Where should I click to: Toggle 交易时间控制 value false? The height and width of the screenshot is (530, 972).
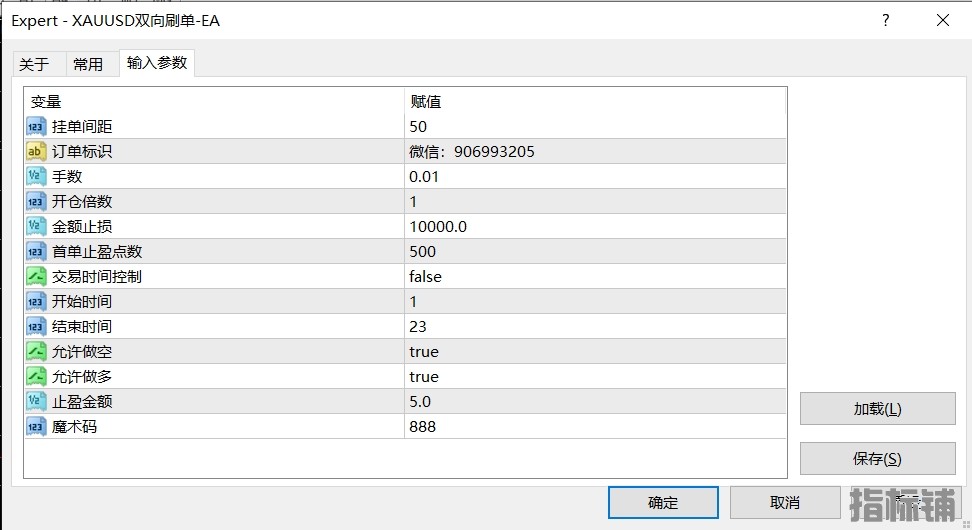pos(595,276)
